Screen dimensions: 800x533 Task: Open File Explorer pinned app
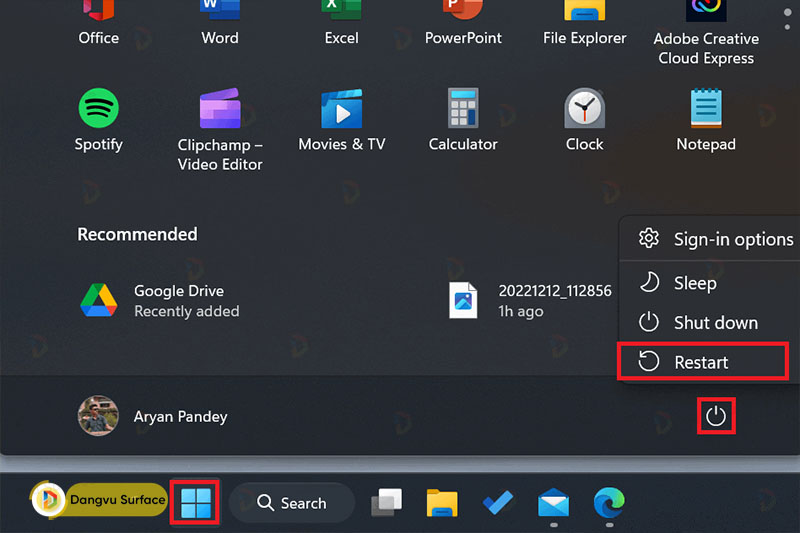pos(585,23)
